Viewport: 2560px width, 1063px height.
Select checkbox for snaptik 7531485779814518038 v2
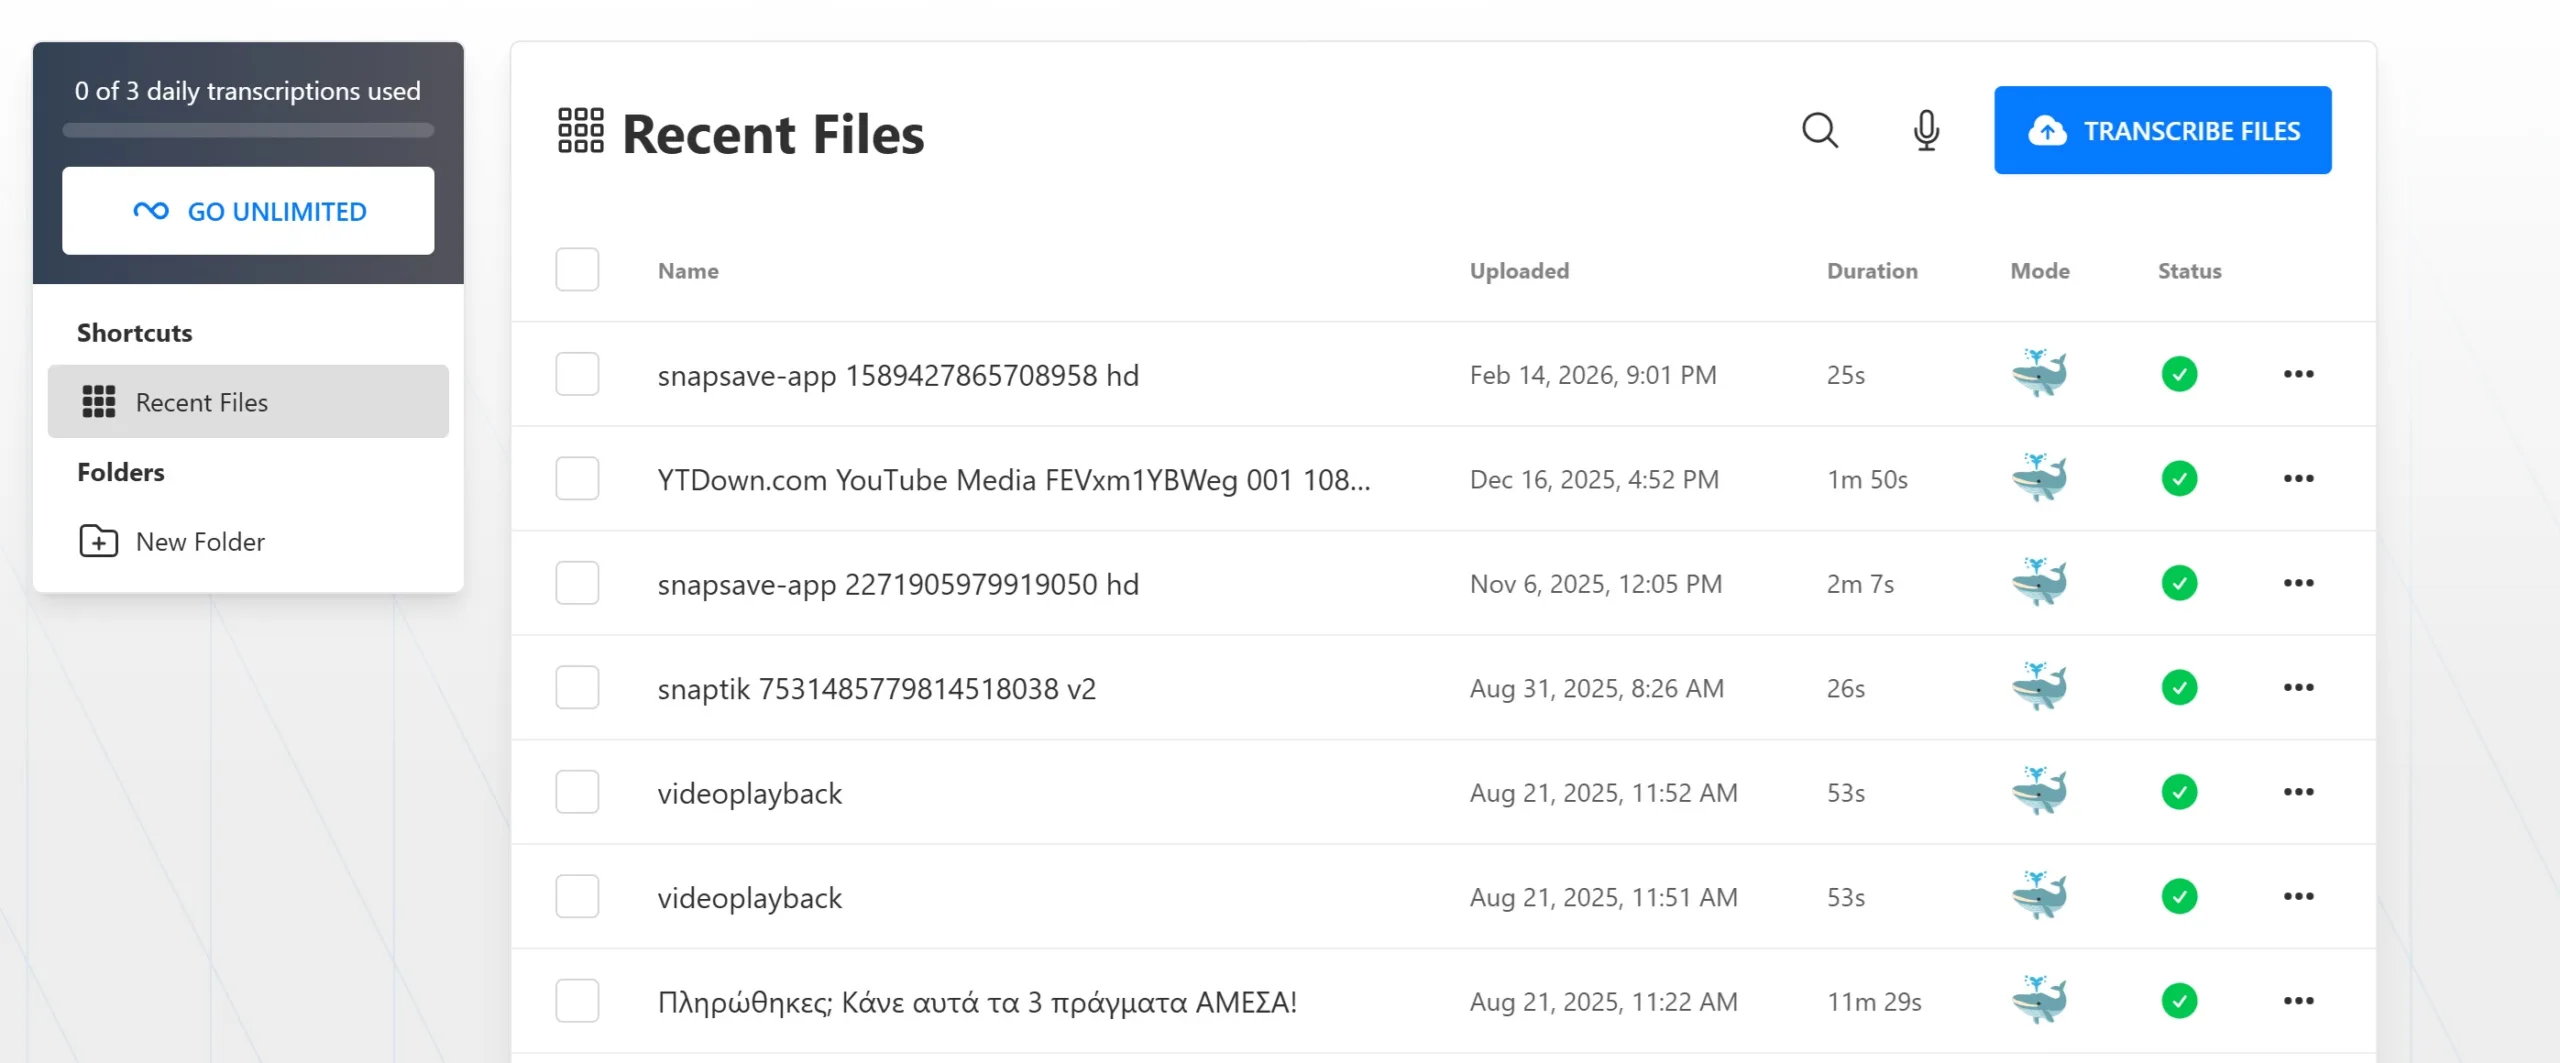click(x=577, y=687)
